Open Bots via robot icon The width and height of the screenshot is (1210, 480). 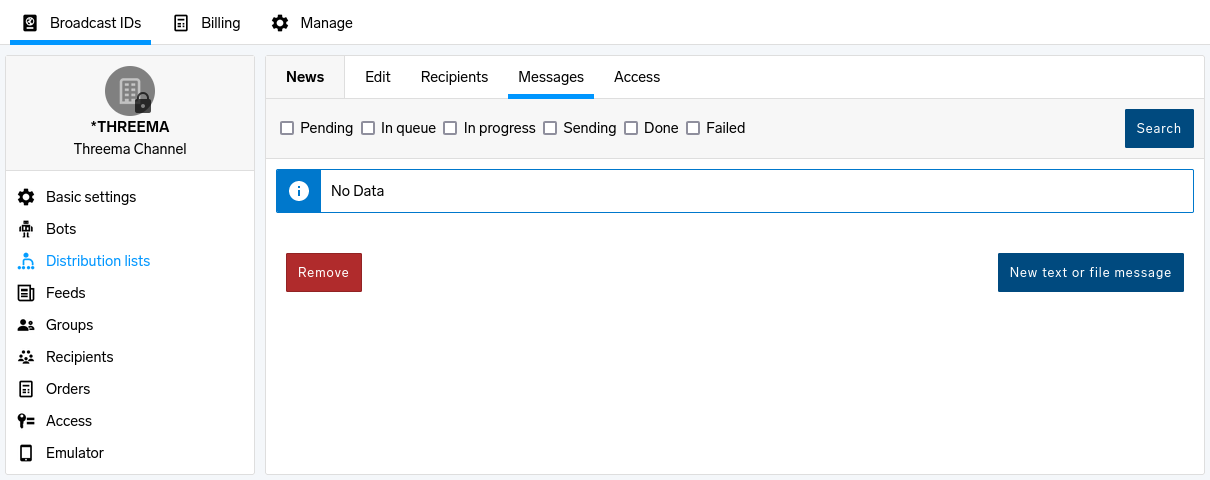26,229
